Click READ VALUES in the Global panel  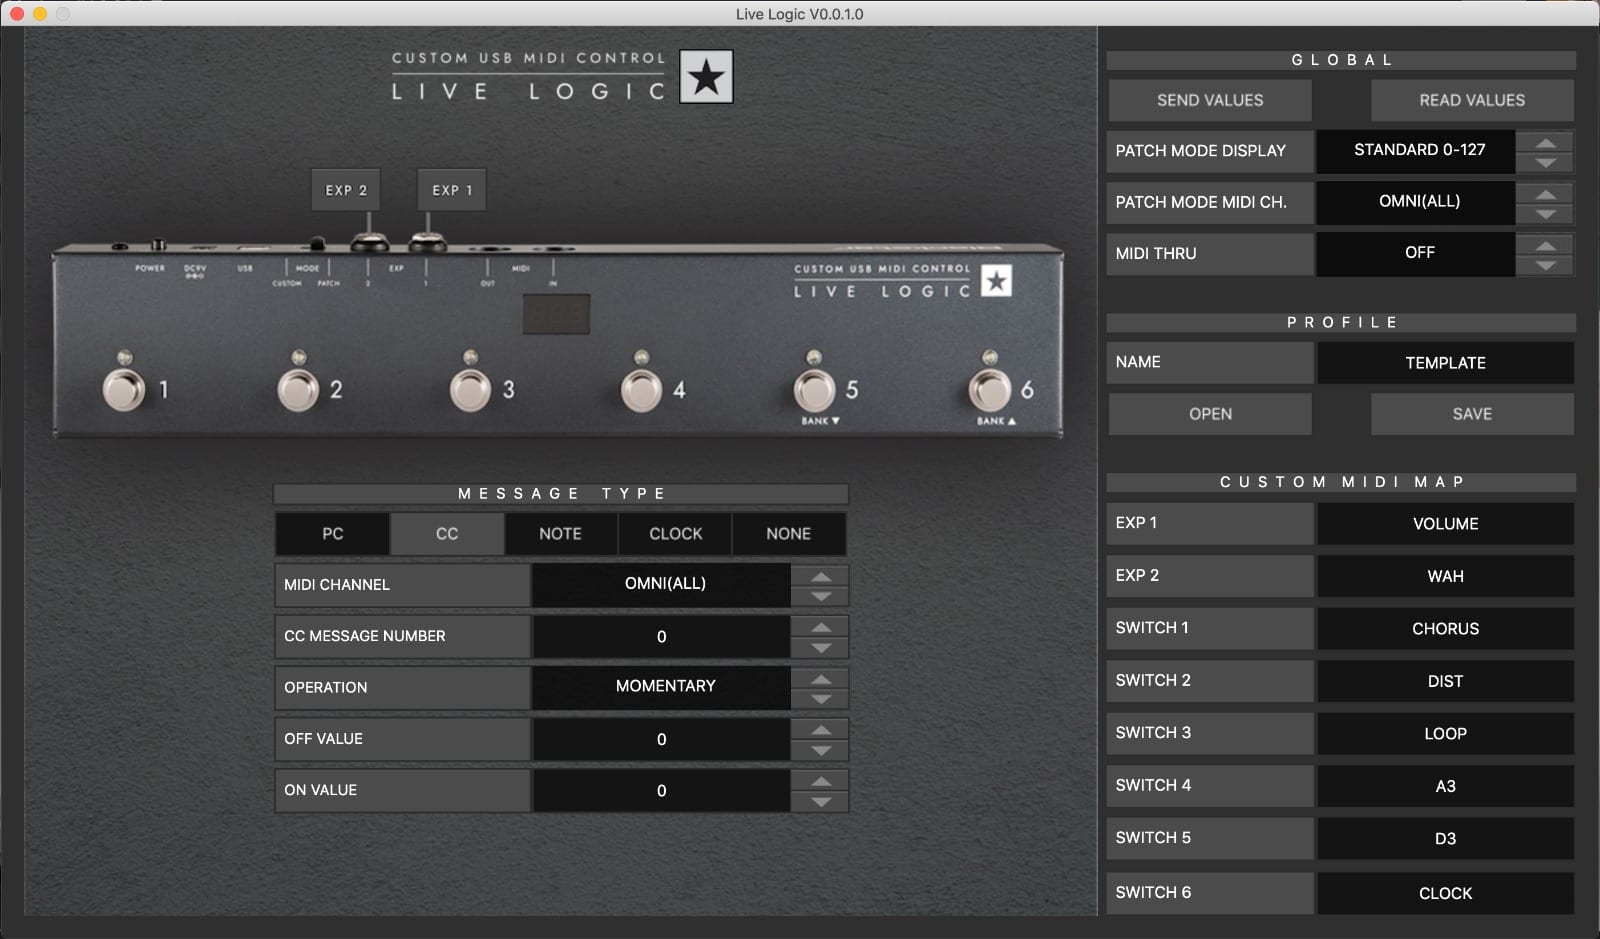coord(1472,100)
